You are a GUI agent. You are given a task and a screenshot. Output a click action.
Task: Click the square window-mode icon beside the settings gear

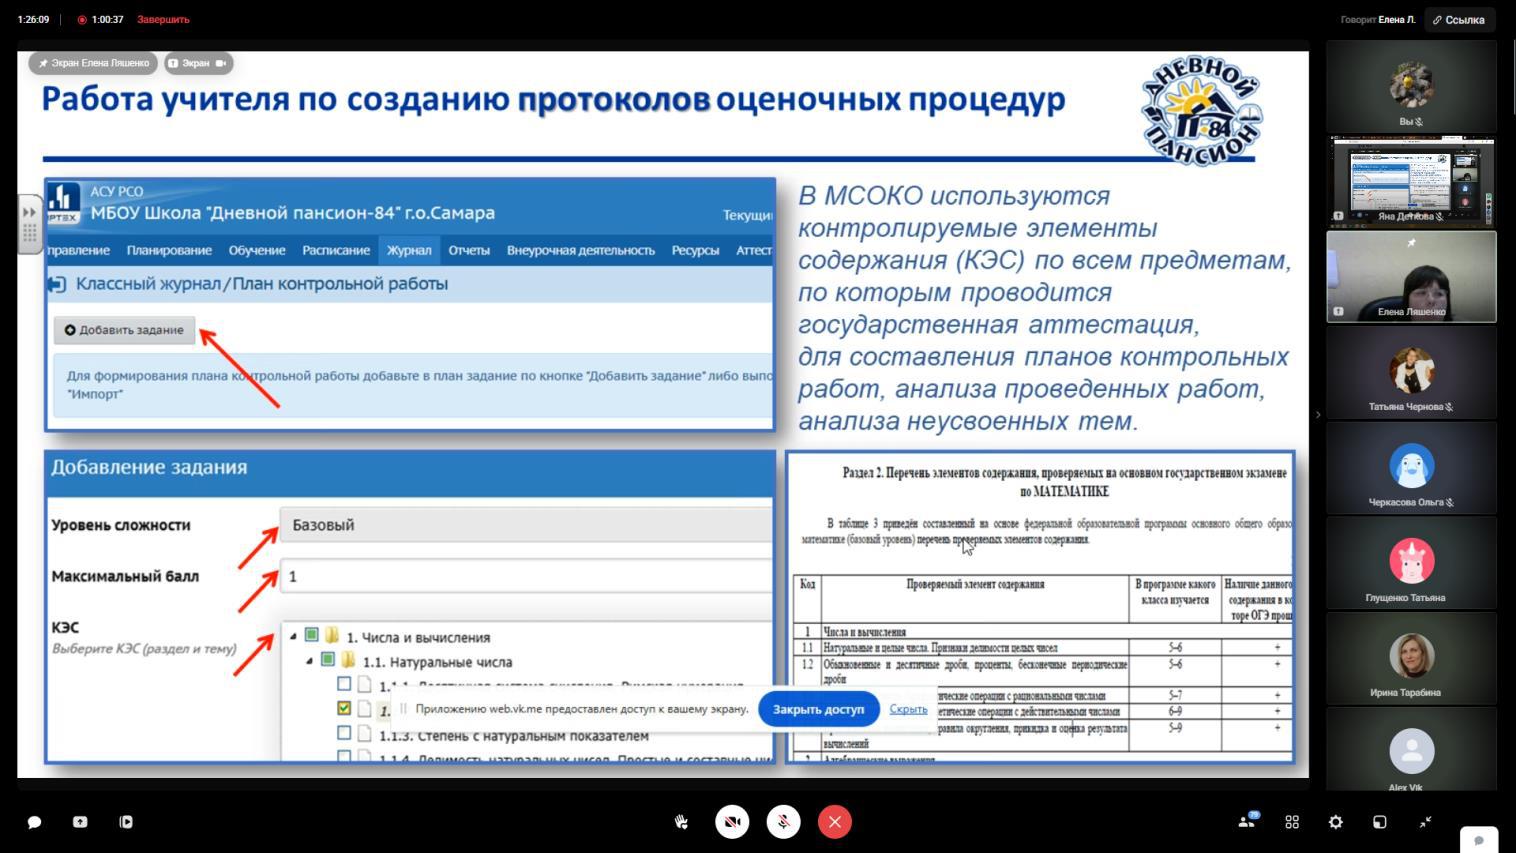pos(1380,822)
